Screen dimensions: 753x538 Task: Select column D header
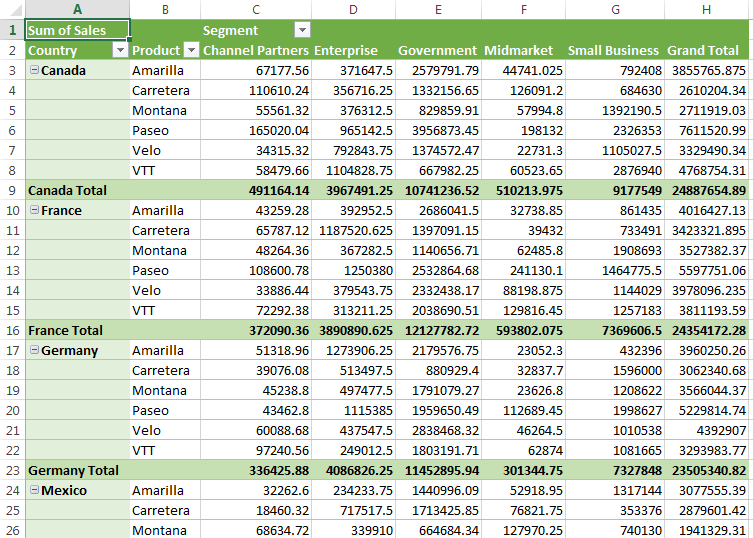click(x=353, y=10)
